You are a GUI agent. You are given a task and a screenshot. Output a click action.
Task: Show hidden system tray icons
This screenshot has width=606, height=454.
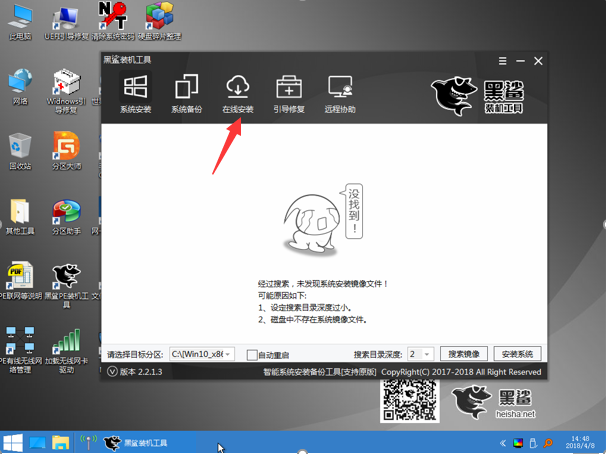(x=503, y=443)
